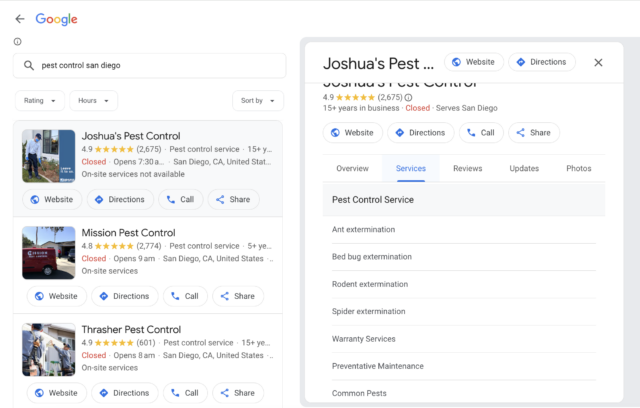Open the Photos tab
The height and width of the screenshot is (408, 640).
pyautogui.click(x=578, y=168)
